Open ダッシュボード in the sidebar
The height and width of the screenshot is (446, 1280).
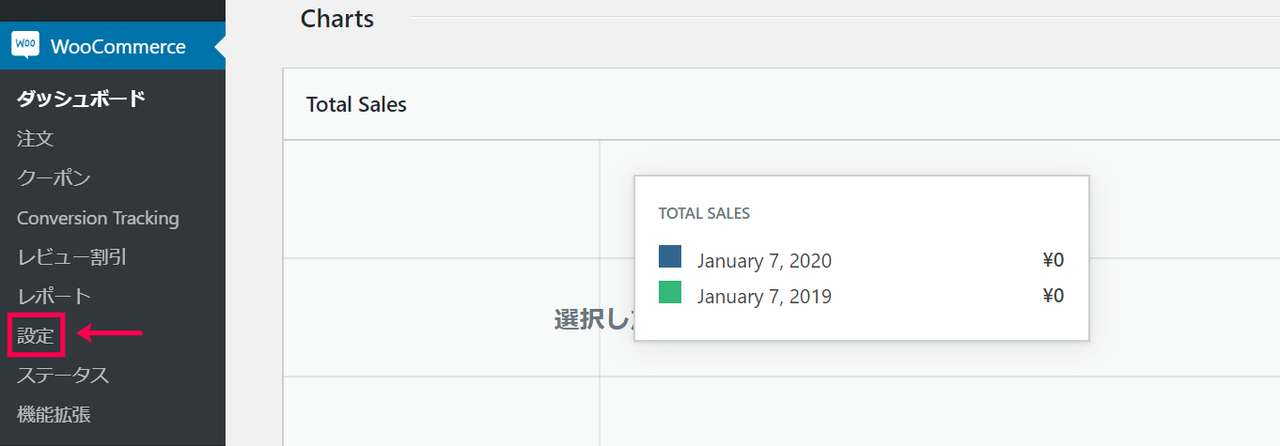pyautogui.click(x=81, y=98)
